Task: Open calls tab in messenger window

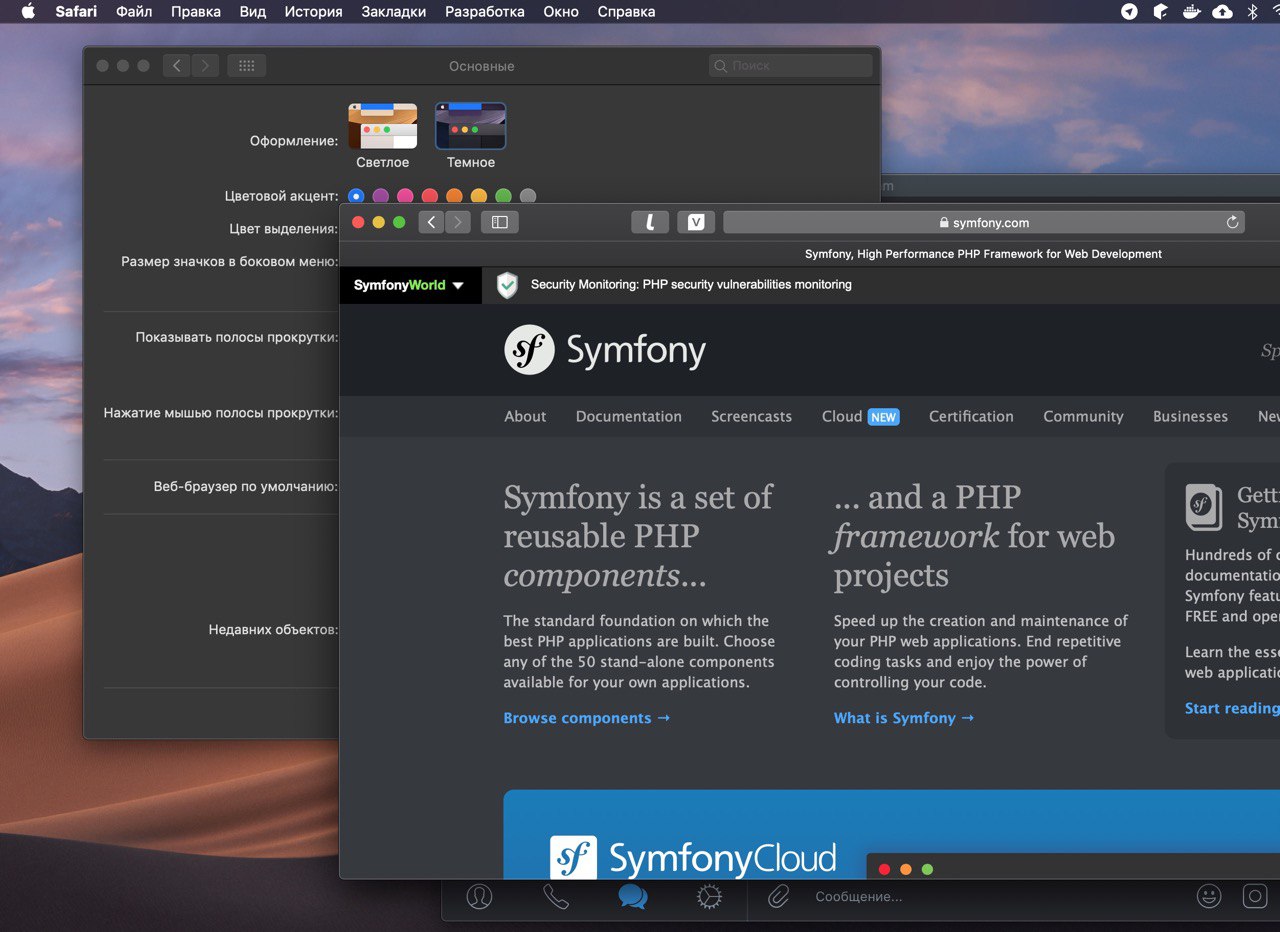Action: (556, 897)
